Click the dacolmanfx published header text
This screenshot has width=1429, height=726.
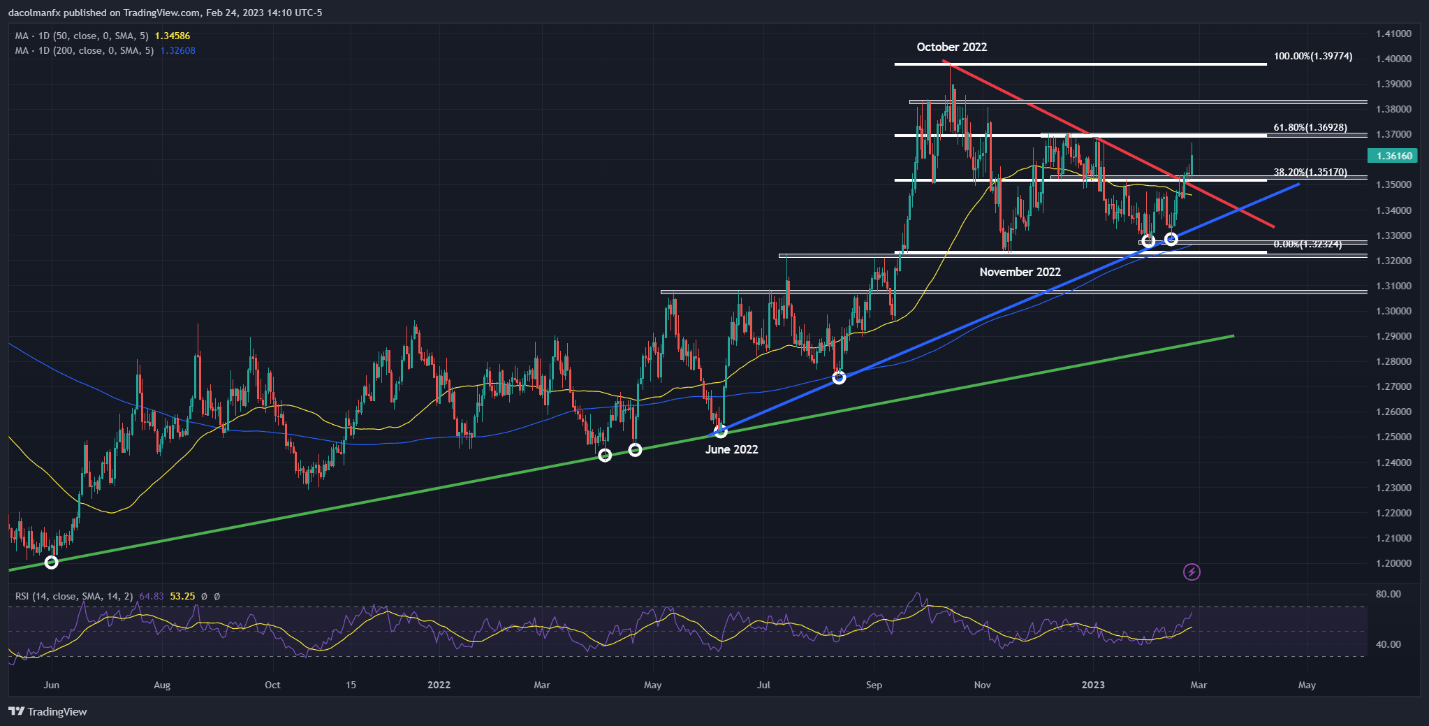coord(165,12)
